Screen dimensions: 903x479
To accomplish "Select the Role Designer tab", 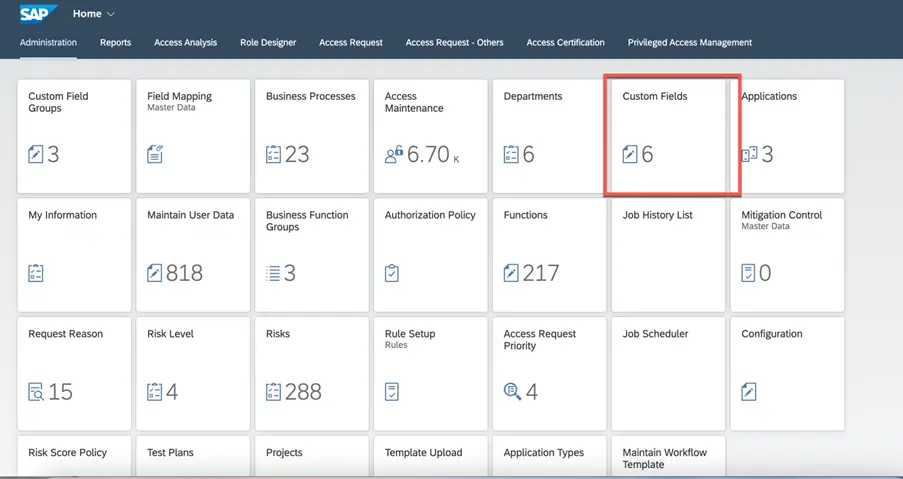I will click(268, 43).
